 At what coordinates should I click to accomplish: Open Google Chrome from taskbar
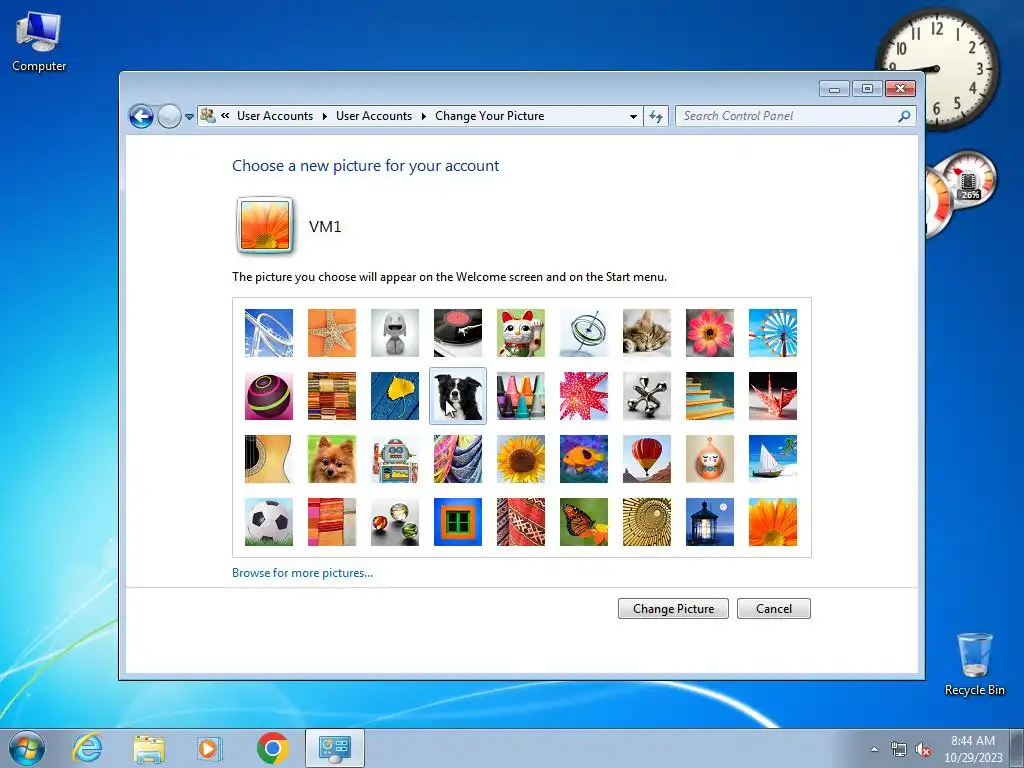pyautogui.click(x=273, y=748)
